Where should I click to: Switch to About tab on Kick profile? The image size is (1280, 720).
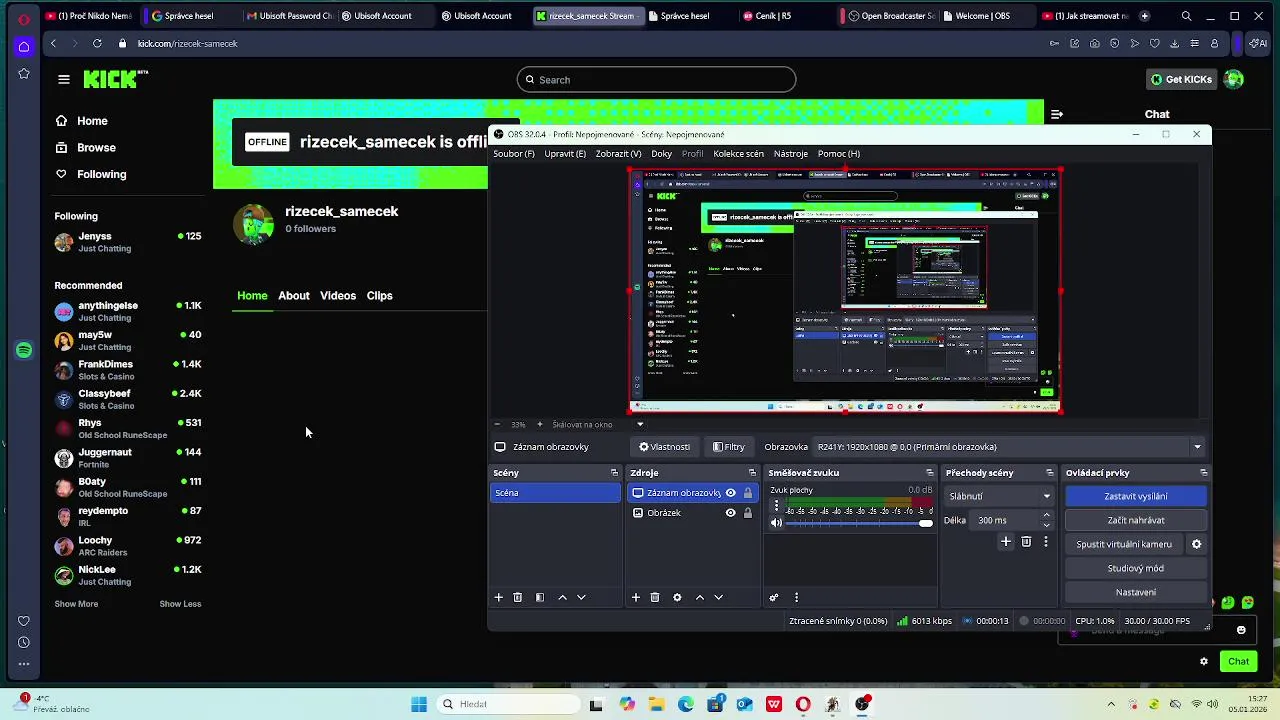tap(294, 296)
